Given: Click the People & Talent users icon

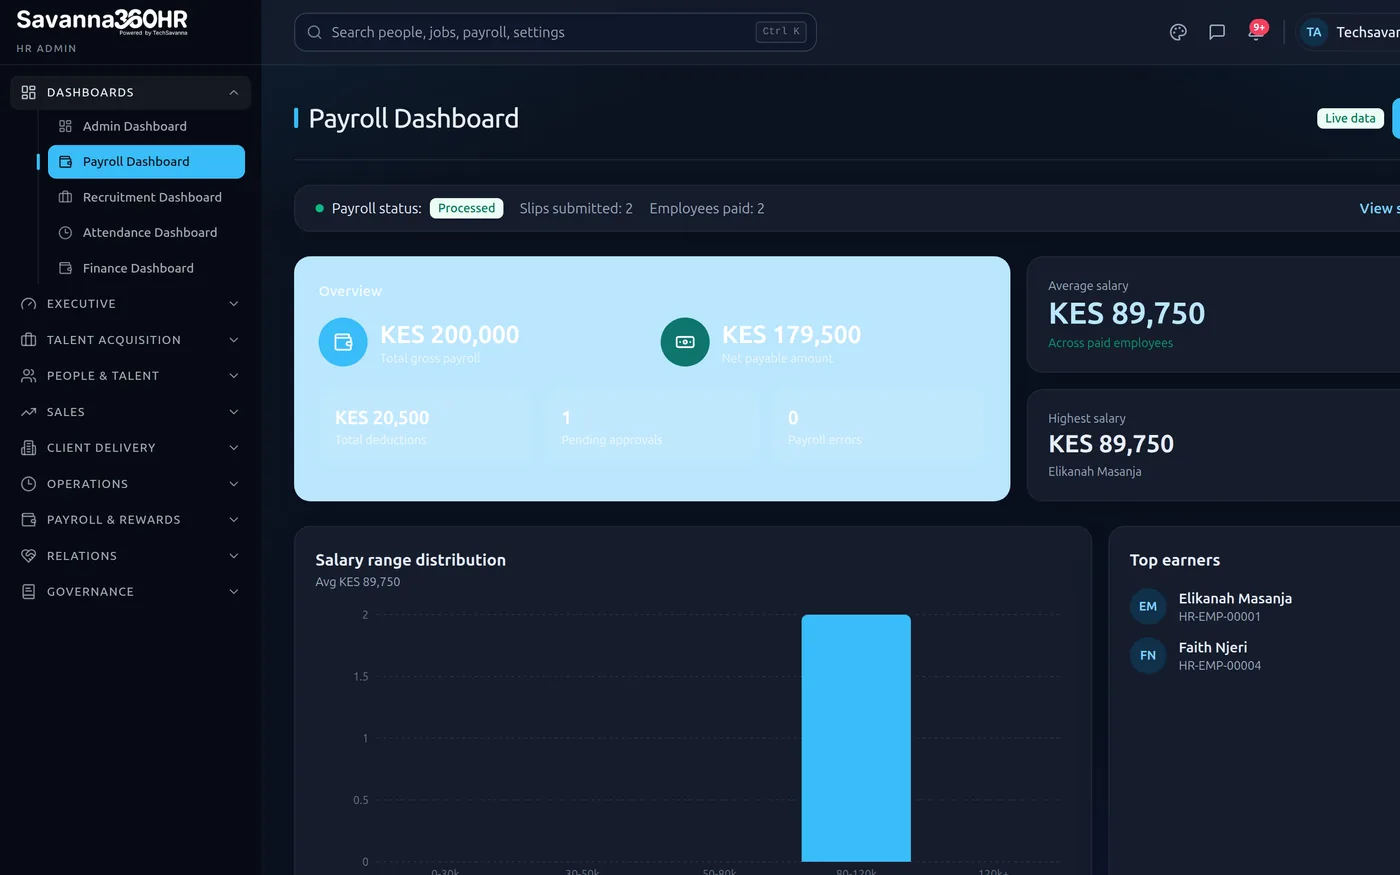Looking at the screenshot, I should tap(28, 376).
